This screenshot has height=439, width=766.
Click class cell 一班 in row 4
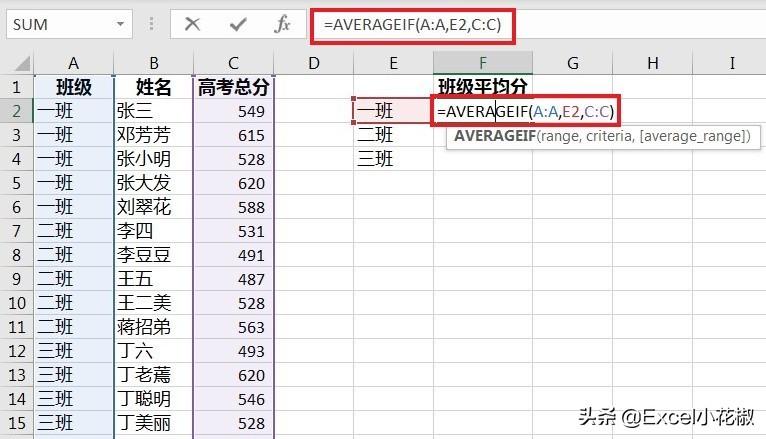74,159
